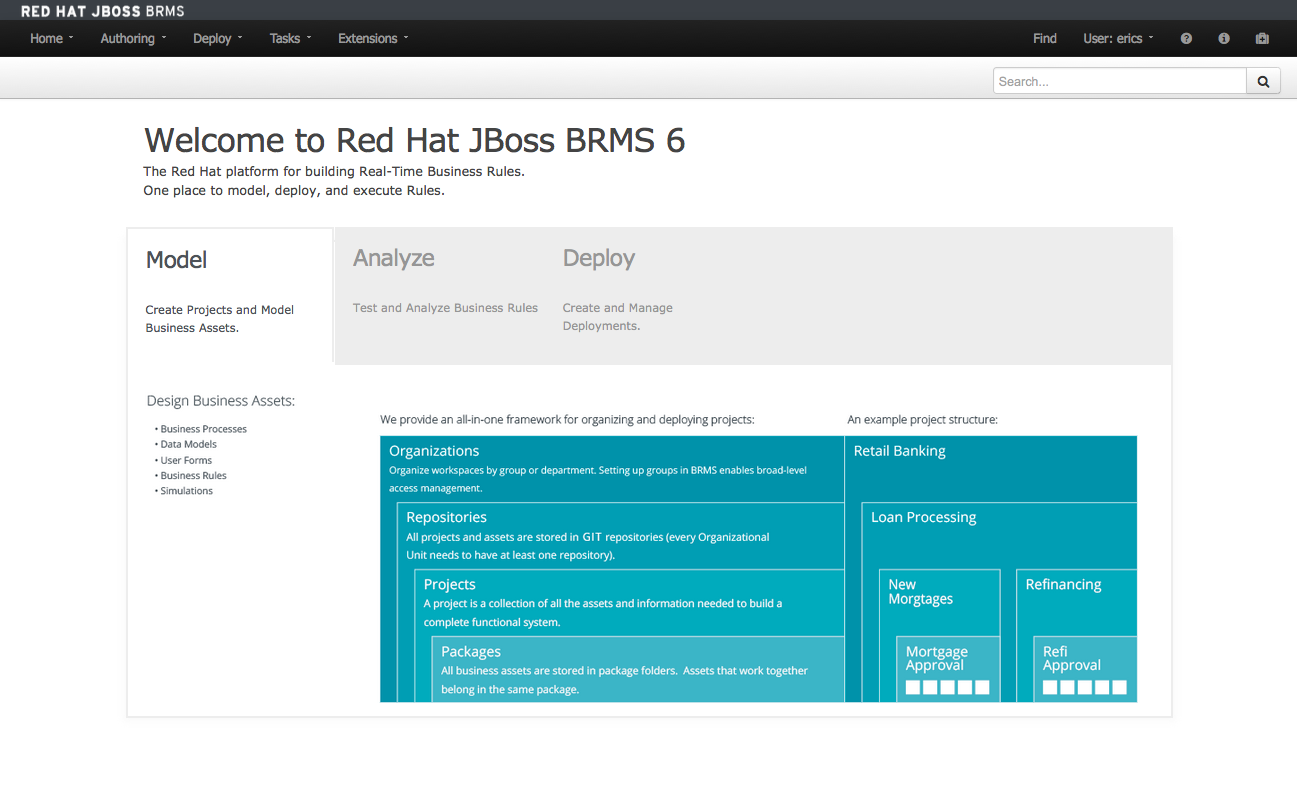Switch to the Analyze tab
This screenshot has height=788, width=1297.
point(394,258)
